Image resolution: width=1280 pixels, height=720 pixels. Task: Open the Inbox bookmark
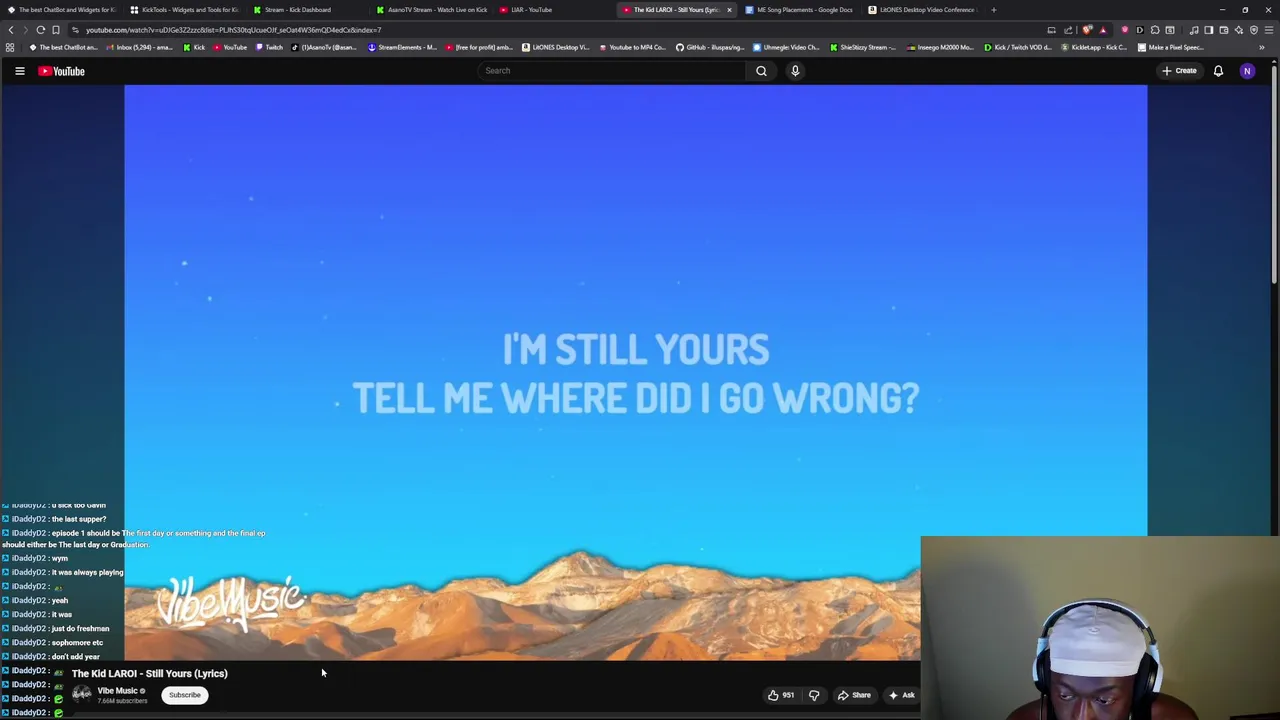click(138, 47)
